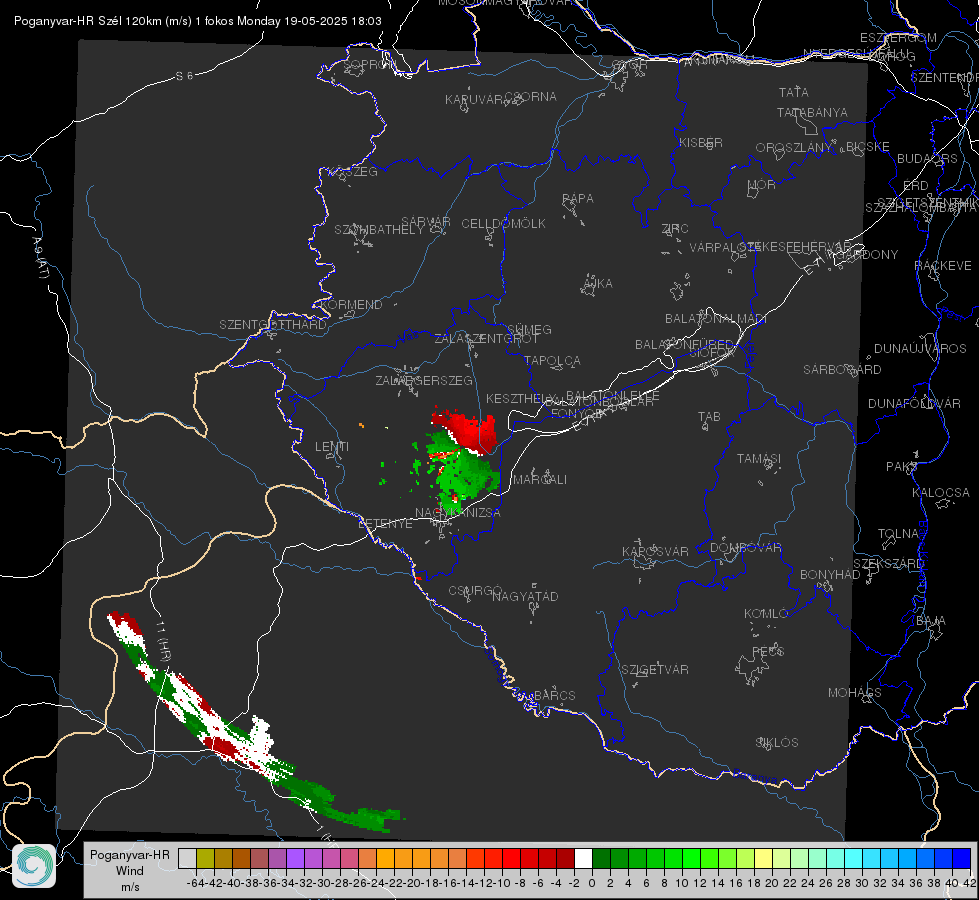The height and width of the screenshot is (900, 979).
Task: Click the RÁCKEVE label
Action: [943, 266]
